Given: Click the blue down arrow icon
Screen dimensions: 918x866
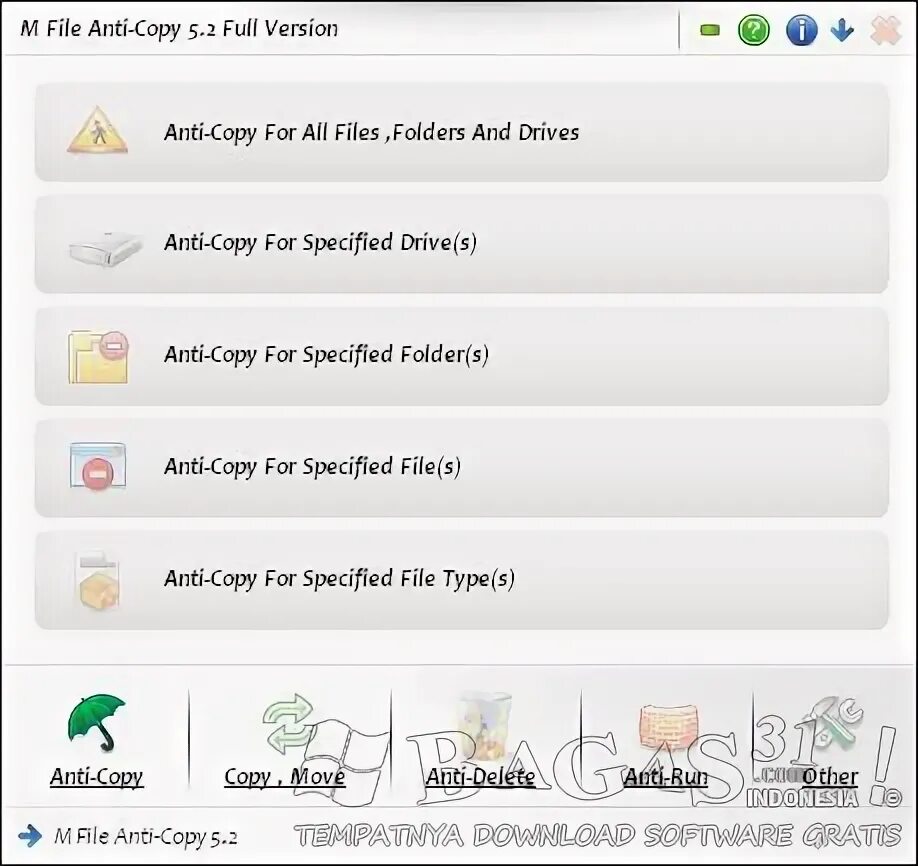Looking at the screenshot, I should pyautogui.click(x=842, y=29).
